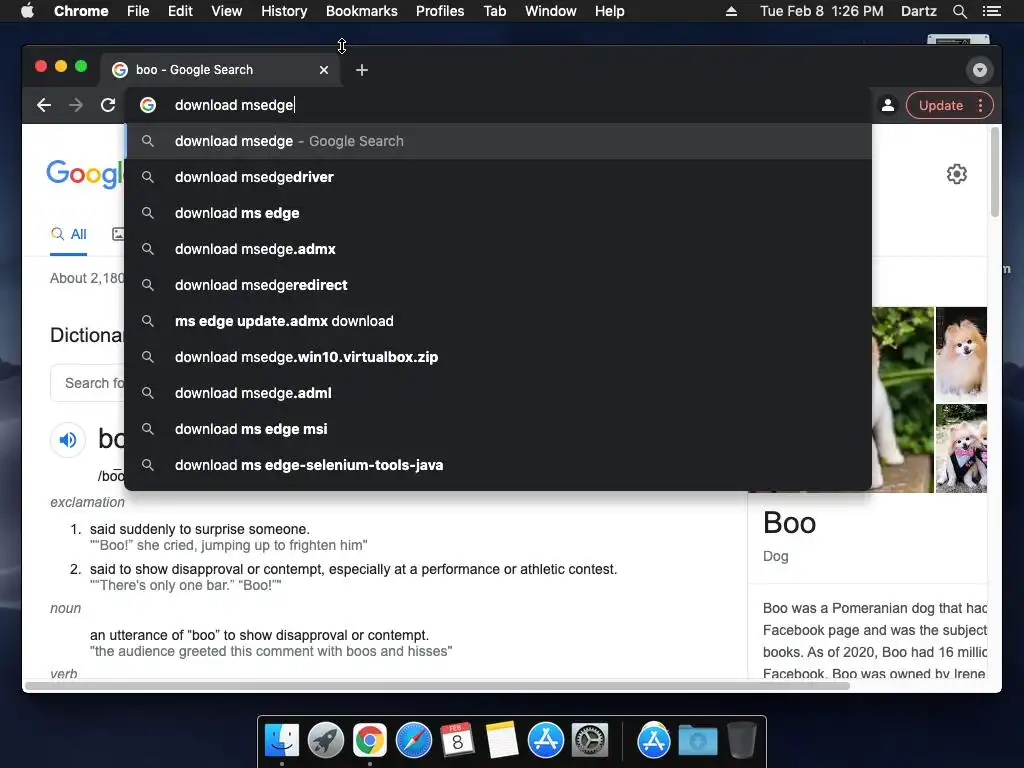
Task: Click the green fullscreen window button
Action: click(81, 66)
